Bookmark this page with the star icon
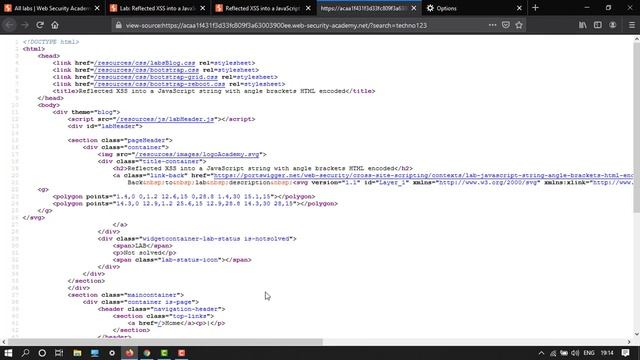The image size is (640, 360). (x=519, y=25)
